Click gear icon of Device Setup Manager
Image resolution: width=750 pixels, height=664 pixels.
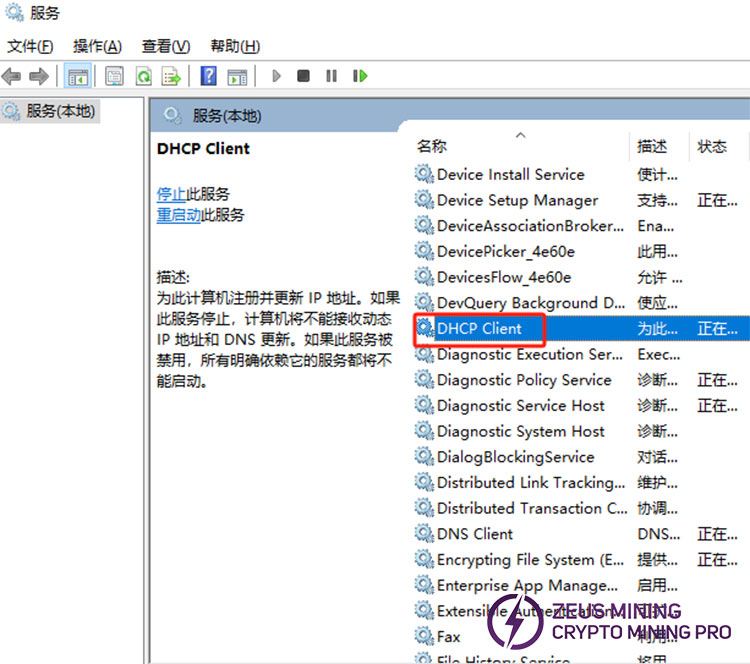(x=424, y=199)
